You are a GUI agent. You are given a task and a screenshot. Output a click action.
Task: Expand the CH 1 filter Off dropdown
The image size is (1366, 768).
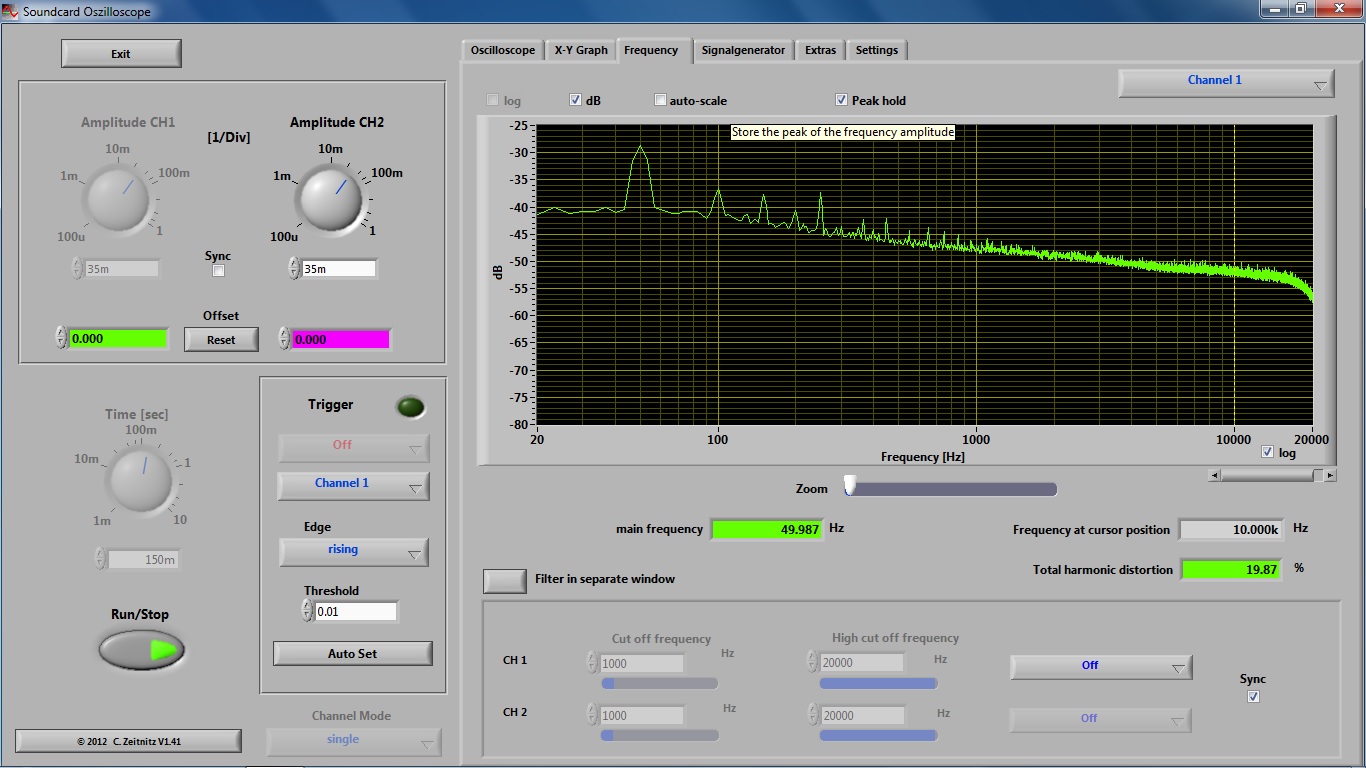1100,666
